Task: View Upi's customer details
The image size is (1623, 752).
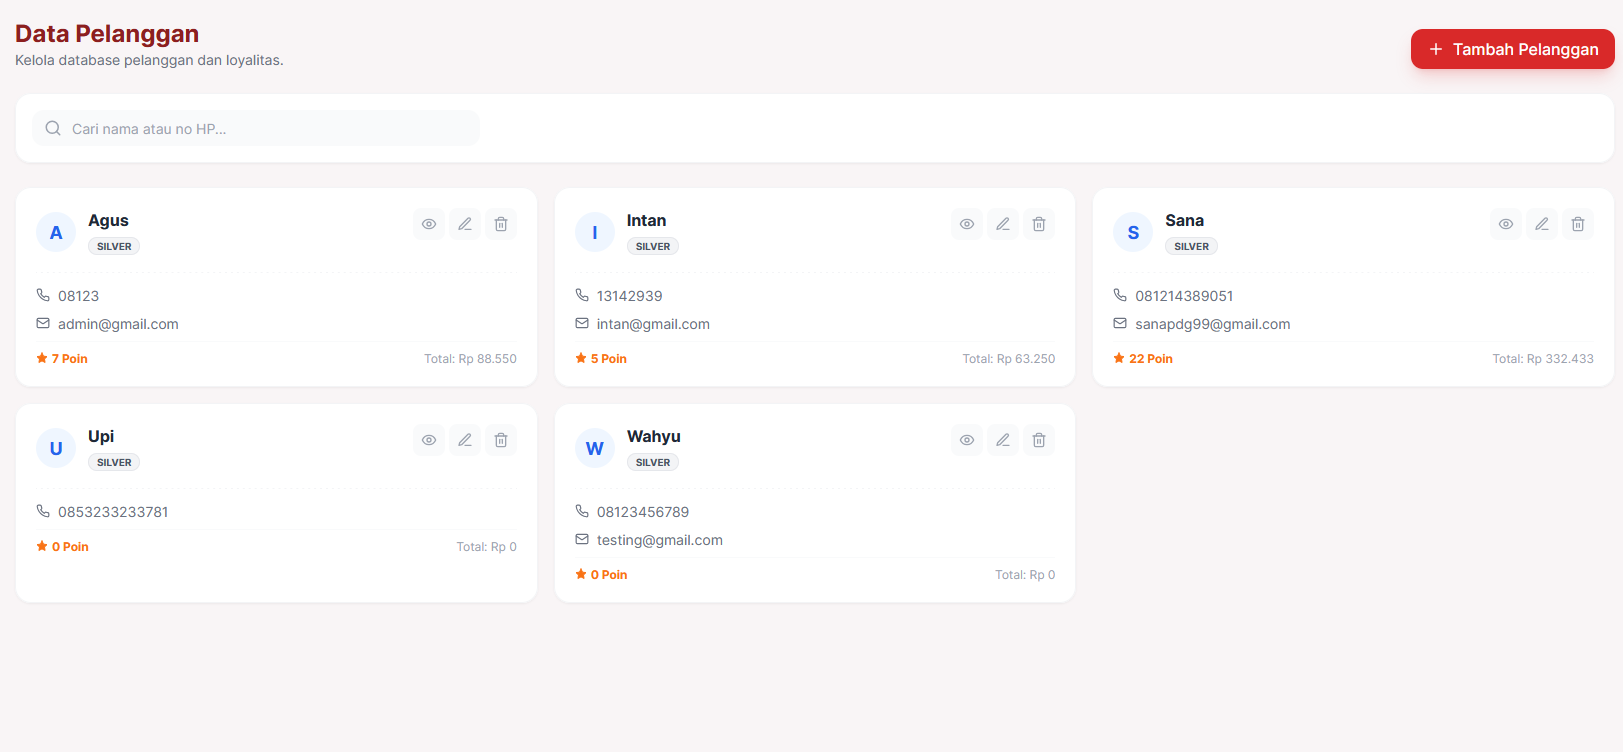Action: pos(429,440)
